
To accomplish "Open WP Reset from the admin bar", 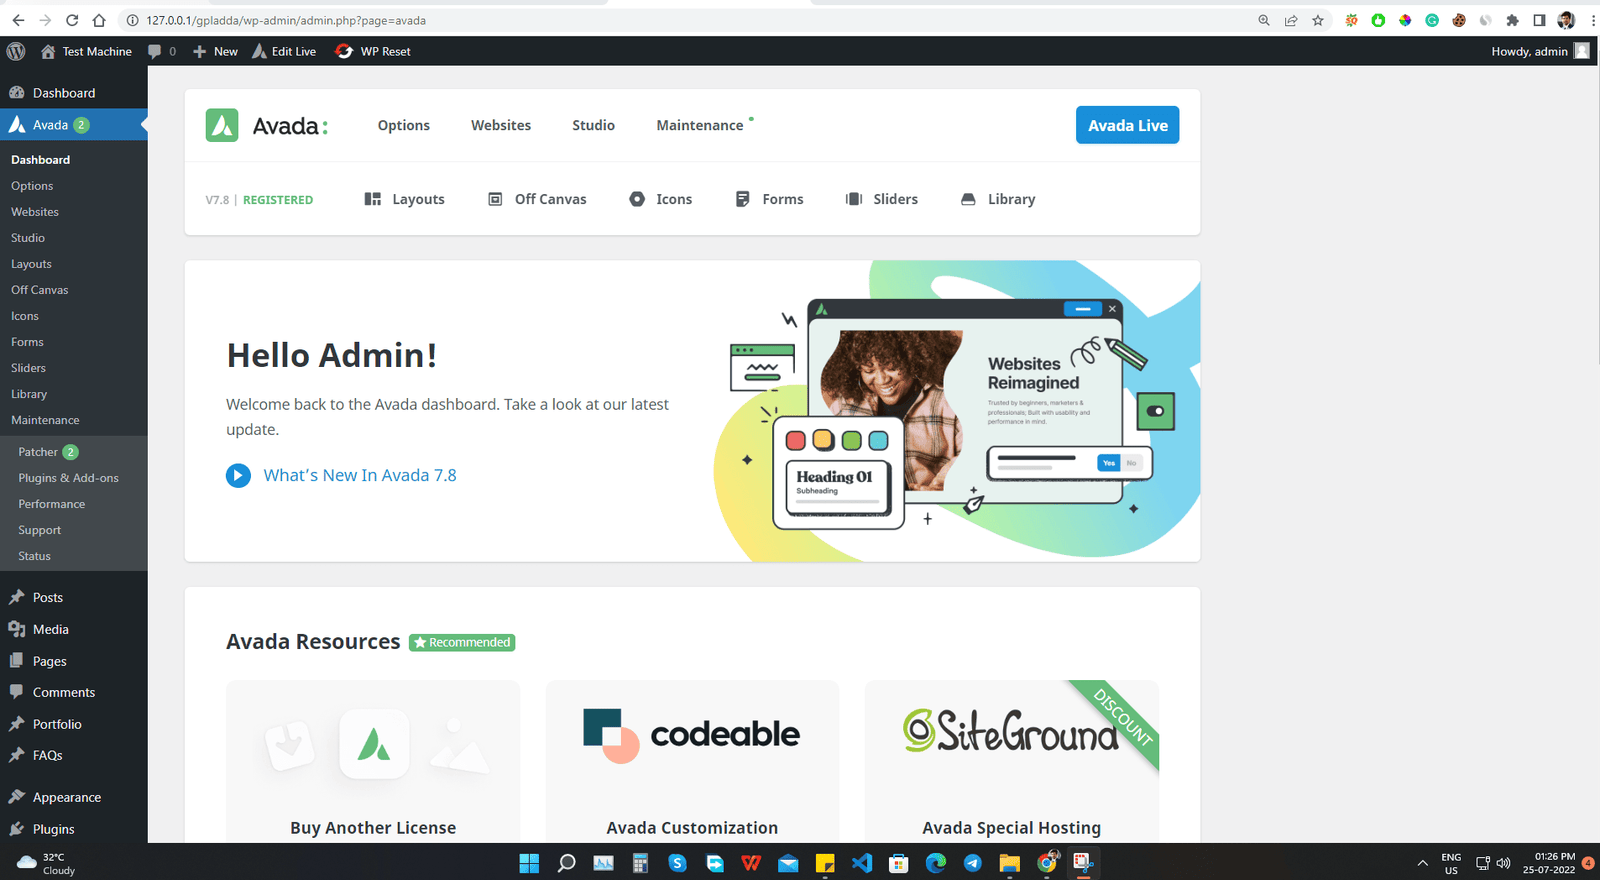I will pos(373,51).
